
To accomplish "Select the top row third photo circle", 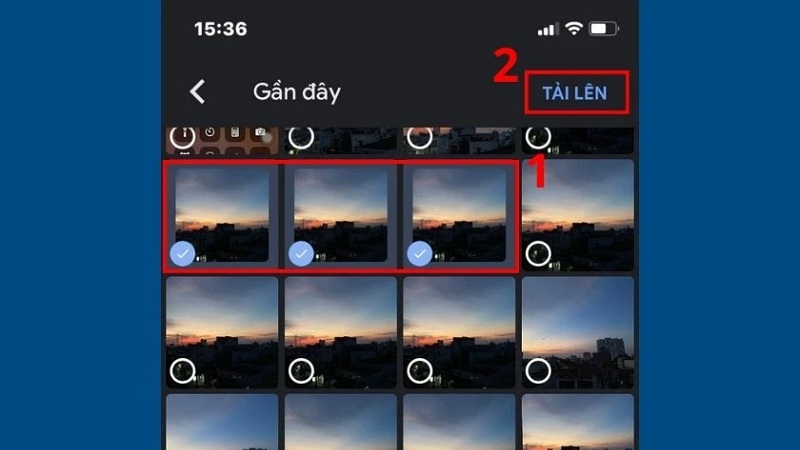I will pos(419,137).
